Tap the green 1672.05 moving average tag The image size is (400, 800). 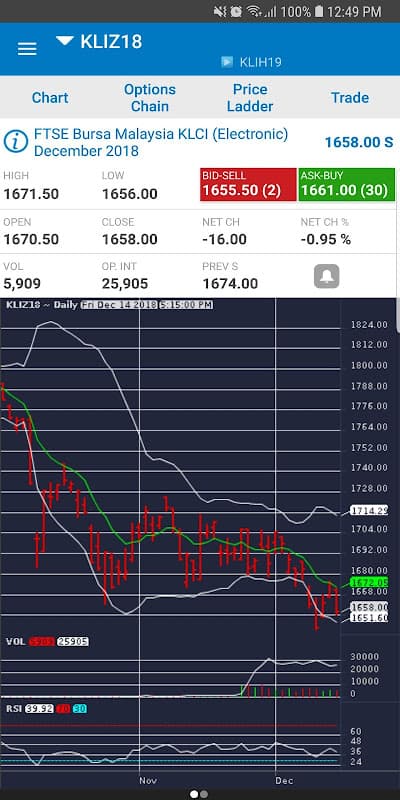point(370,582)
